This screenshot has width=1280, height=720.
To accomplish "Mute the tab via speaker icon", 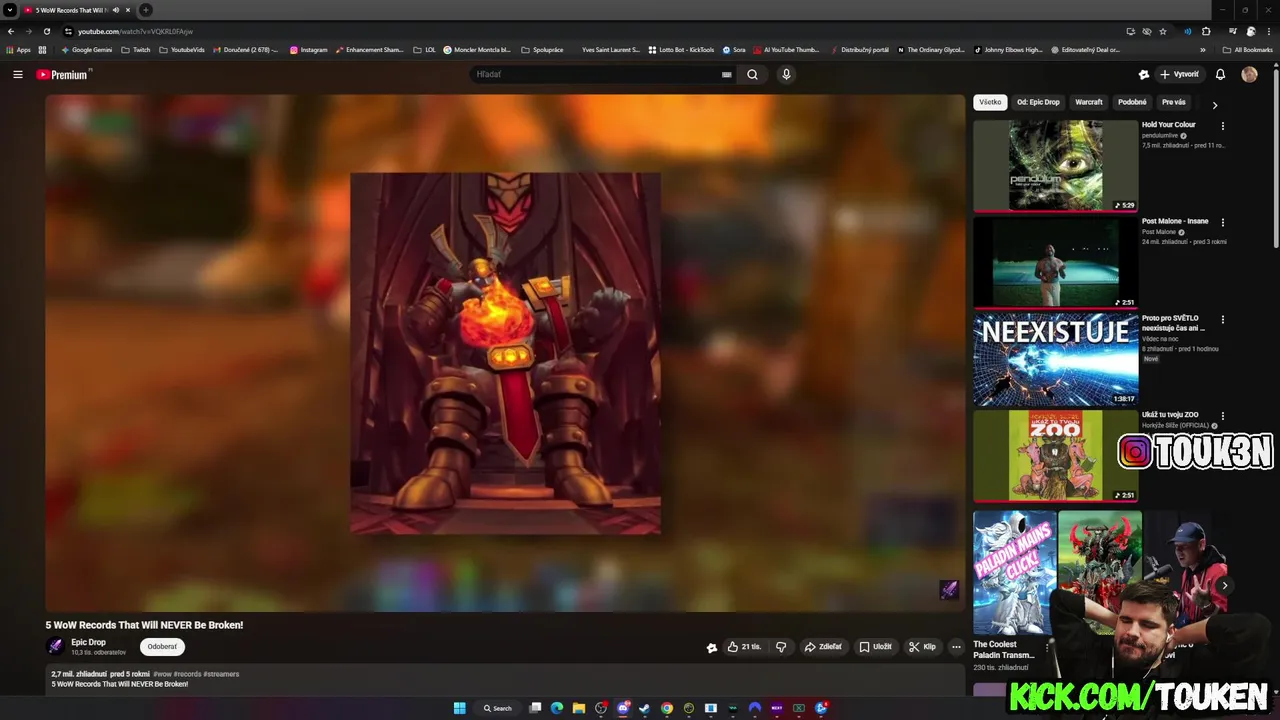I will click(116, 10).
